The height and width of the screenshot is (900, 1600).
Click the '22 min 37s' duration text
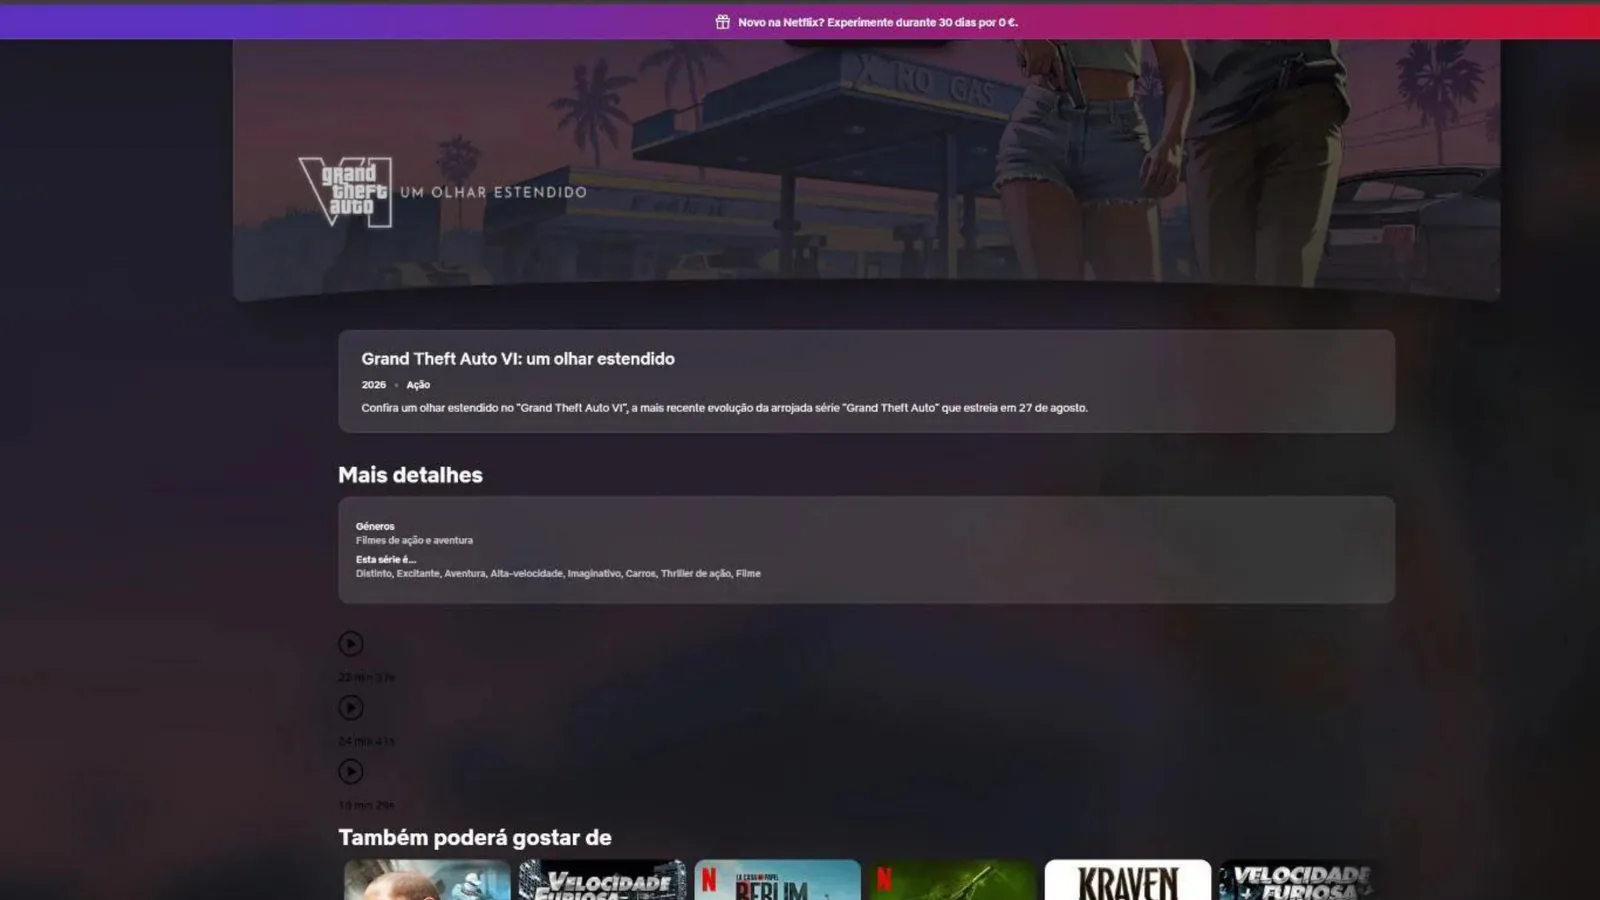click(366, 678)
